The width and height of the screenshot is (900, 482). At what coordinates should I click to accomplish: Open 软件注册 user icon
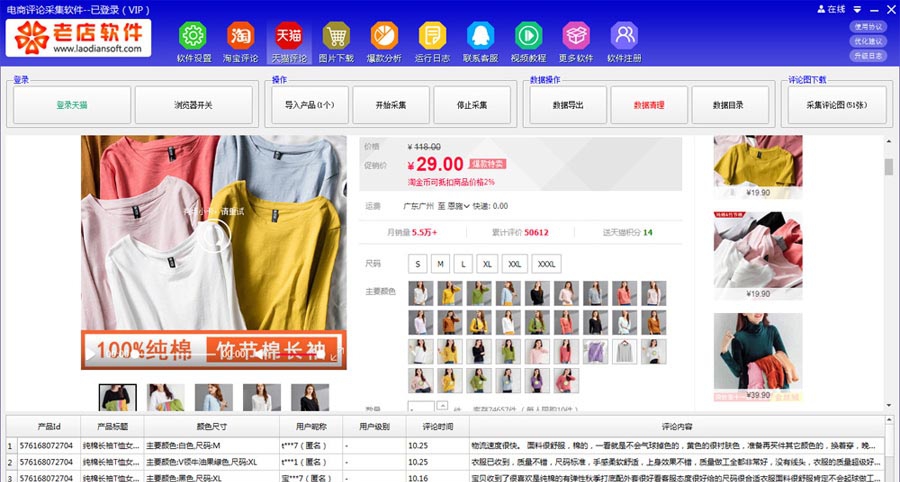click(x=624, y=36)
